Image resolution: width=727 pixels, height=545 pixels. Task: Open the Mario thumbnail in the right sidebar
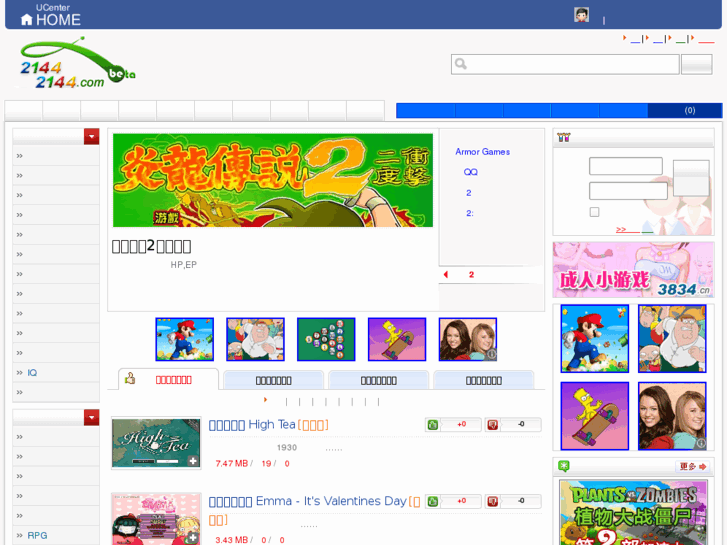click(x=594, y=339)
